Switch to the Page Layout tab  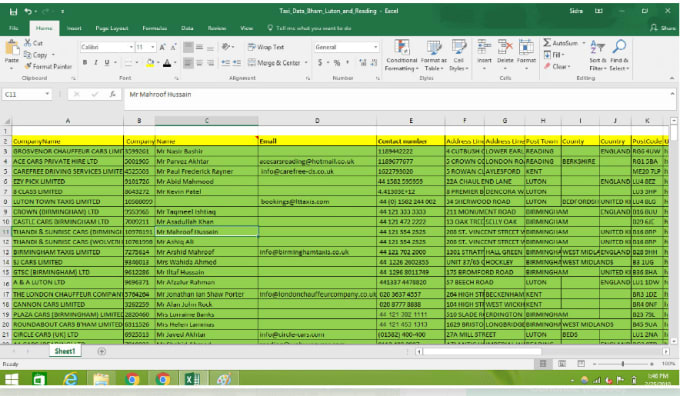coord(112,28)
